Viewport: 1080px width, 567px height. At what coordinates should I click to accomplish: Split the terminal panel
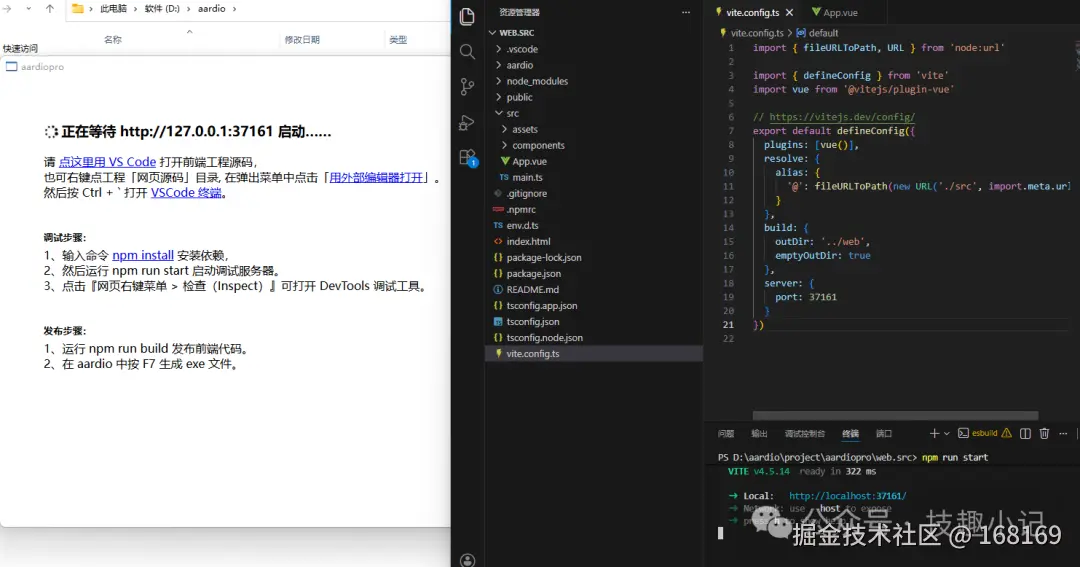point(1025,433)
